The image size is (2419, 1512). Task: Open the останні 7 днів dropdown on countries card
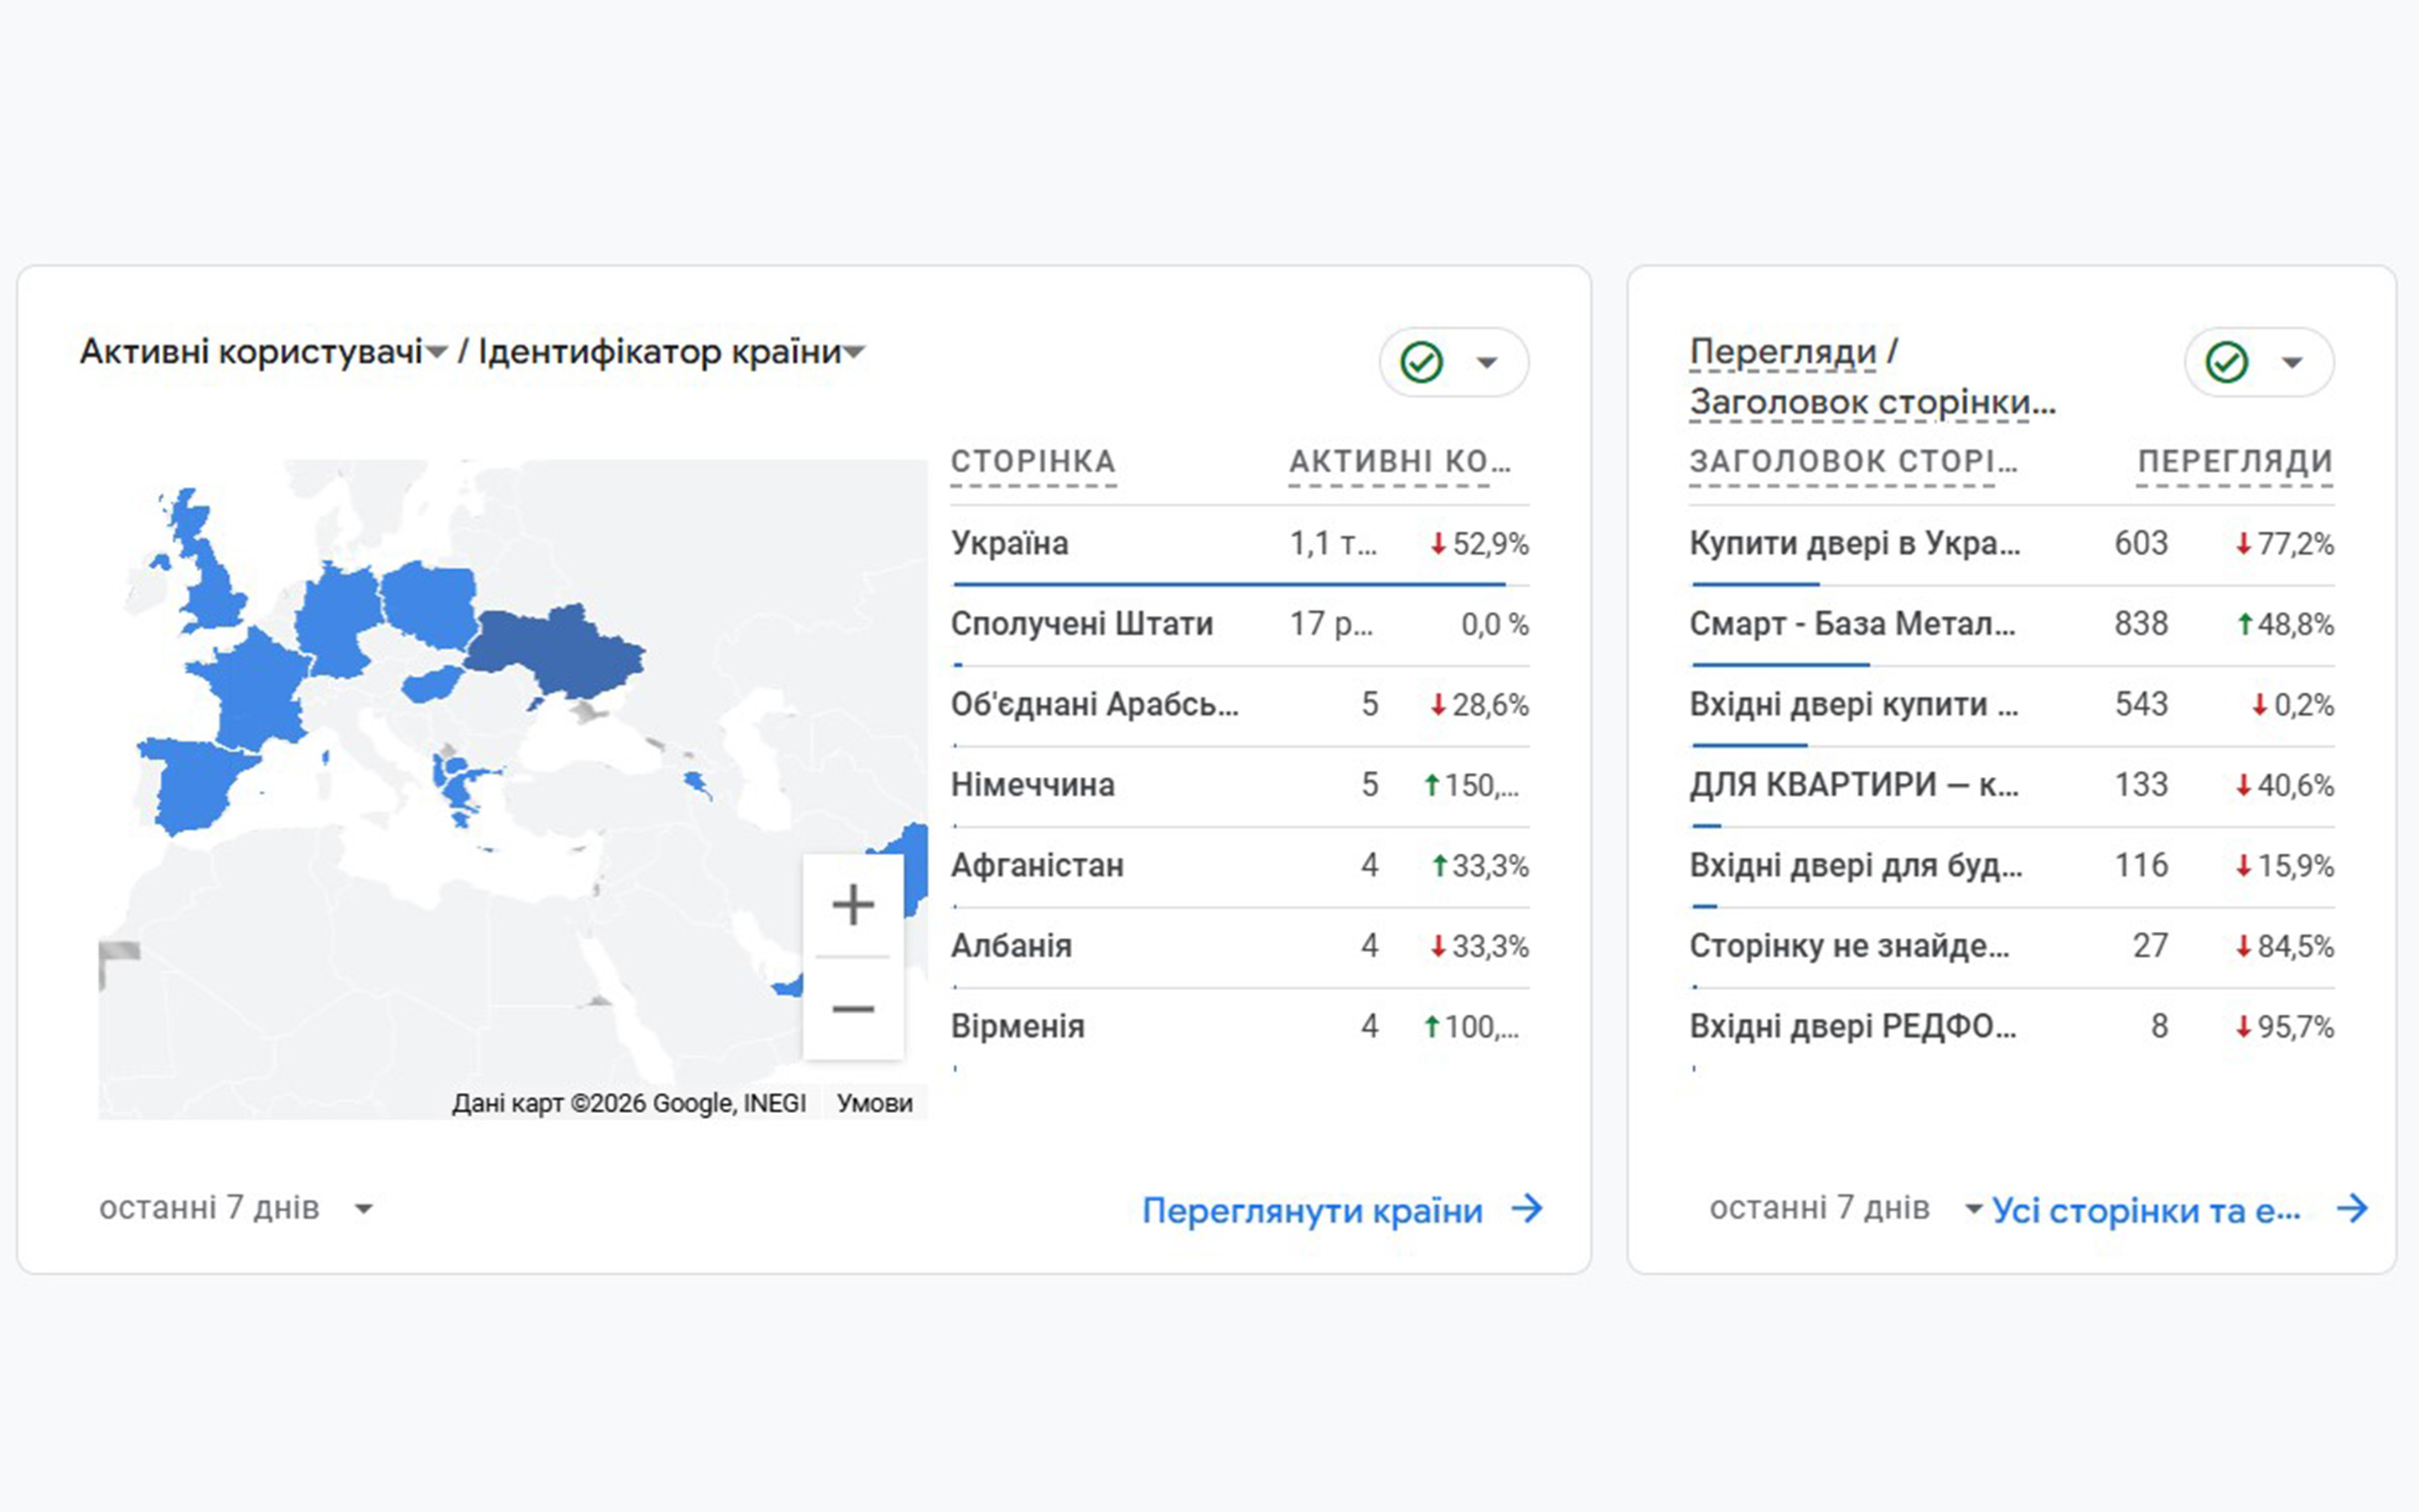[x=236, y=1208]
